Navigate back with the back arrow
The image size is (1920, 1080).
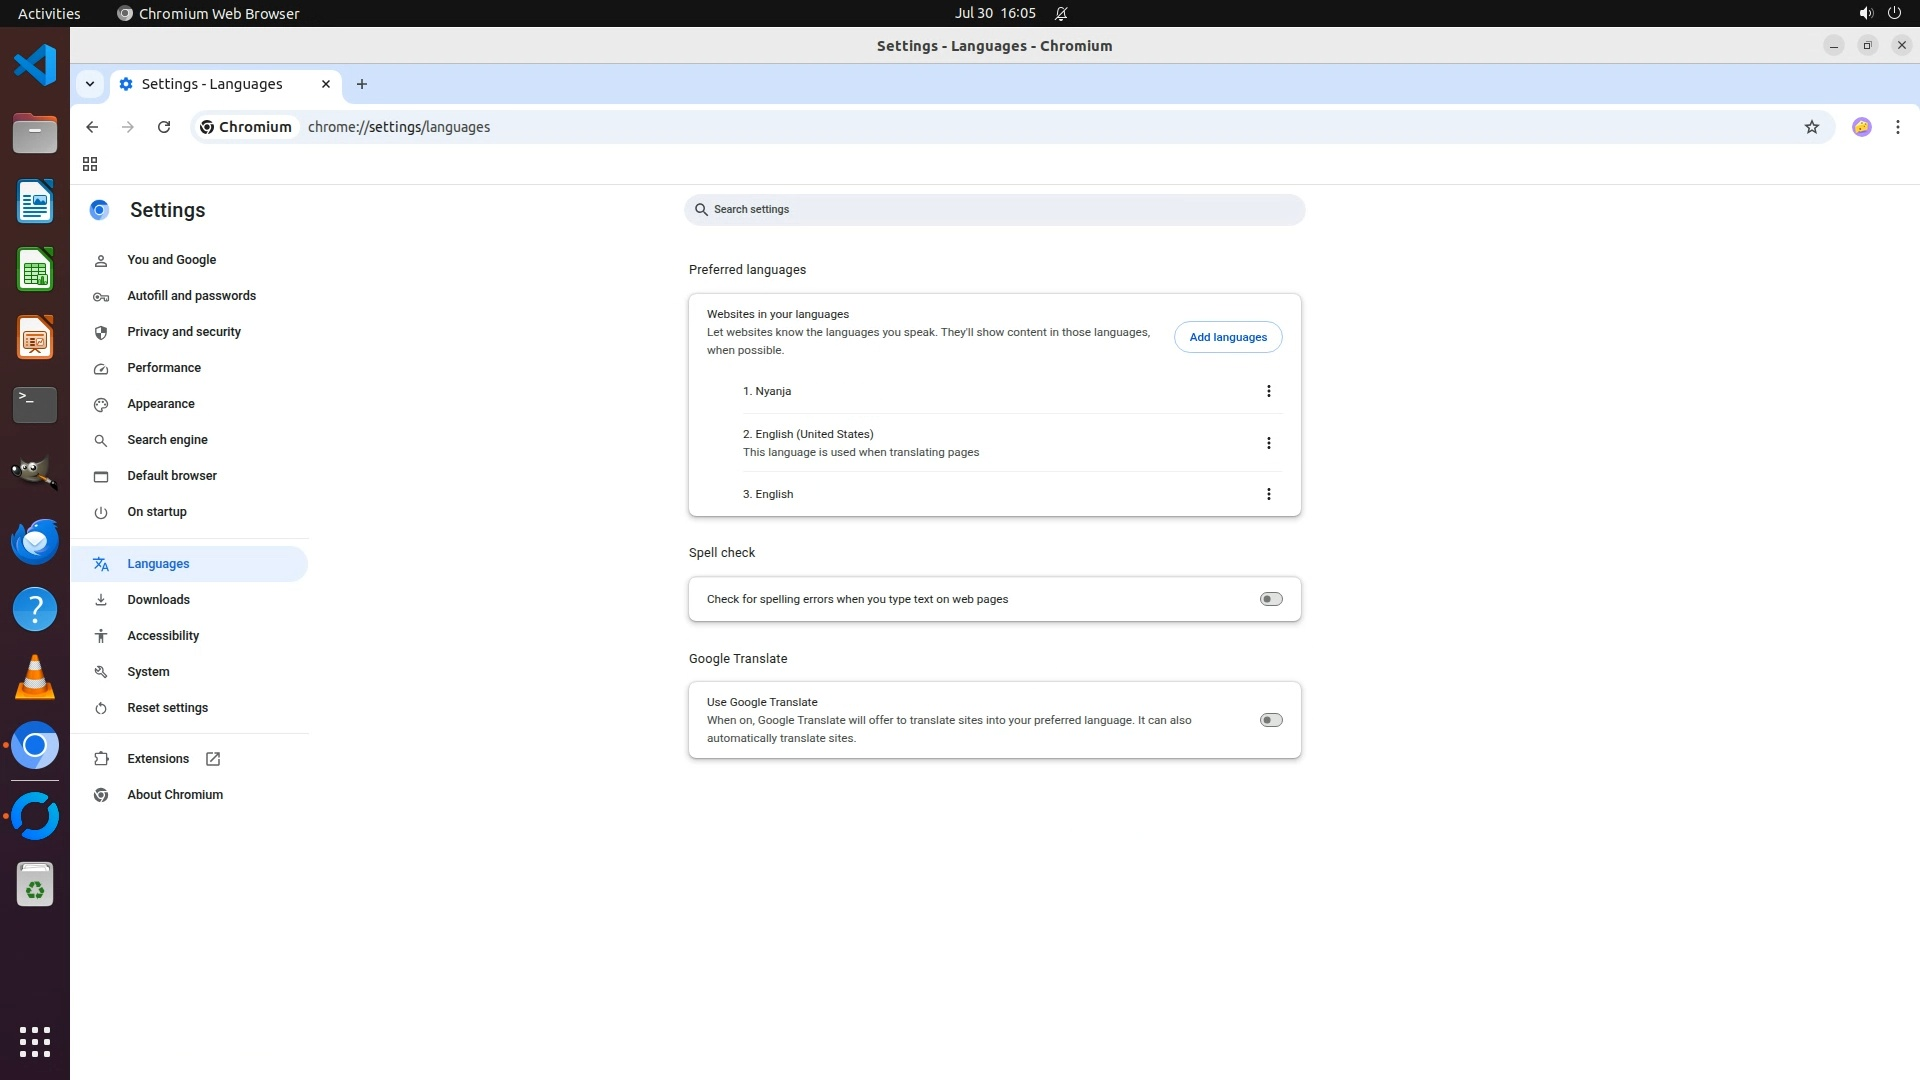pyautogui.click(x=92, y=127)
